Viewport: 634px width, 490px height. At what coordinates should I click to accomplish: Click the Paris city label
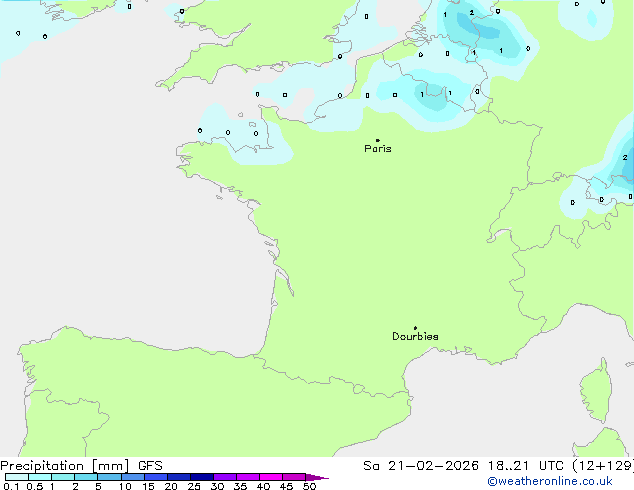tap(378, 149)
